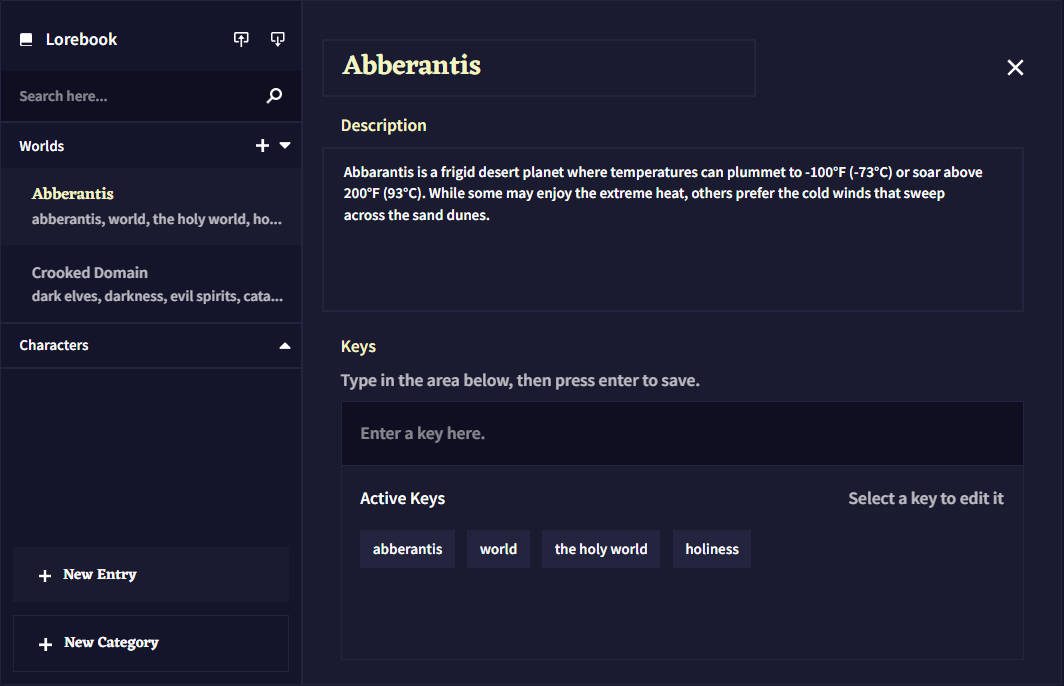Collapse the Worlds section chevron
The width and height of the screenshot is (1064, 686).
click(285, 145)
